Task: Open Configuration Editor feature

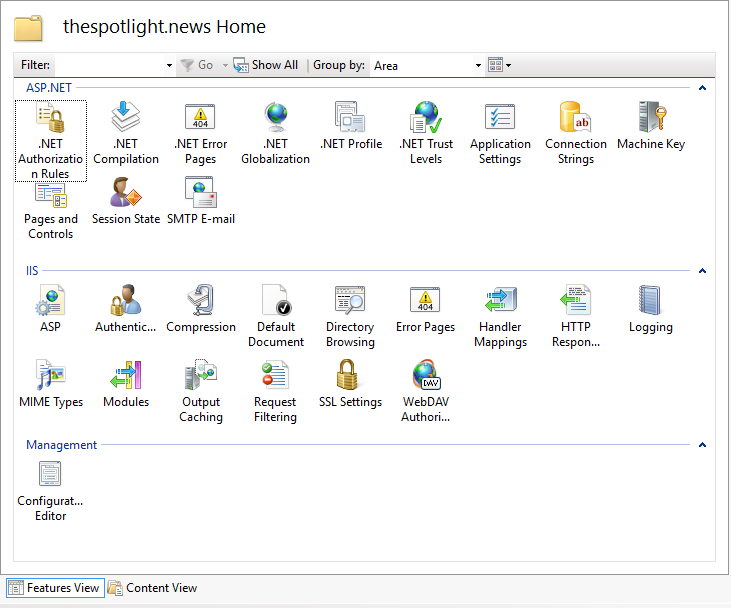Action: [50, 491]
